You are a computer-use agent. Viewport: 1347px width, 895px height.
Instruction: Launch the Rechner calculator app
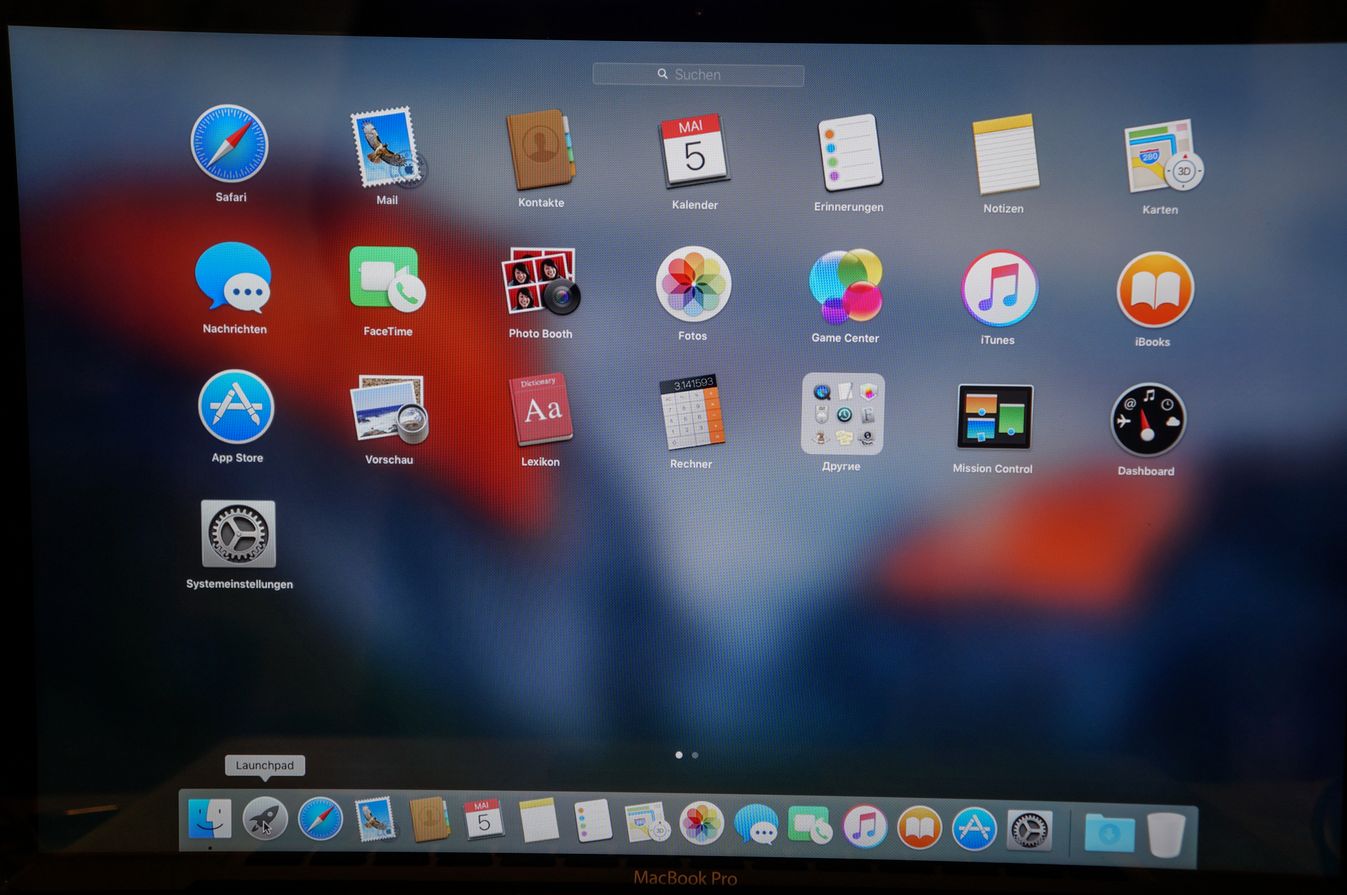point(692,413)
